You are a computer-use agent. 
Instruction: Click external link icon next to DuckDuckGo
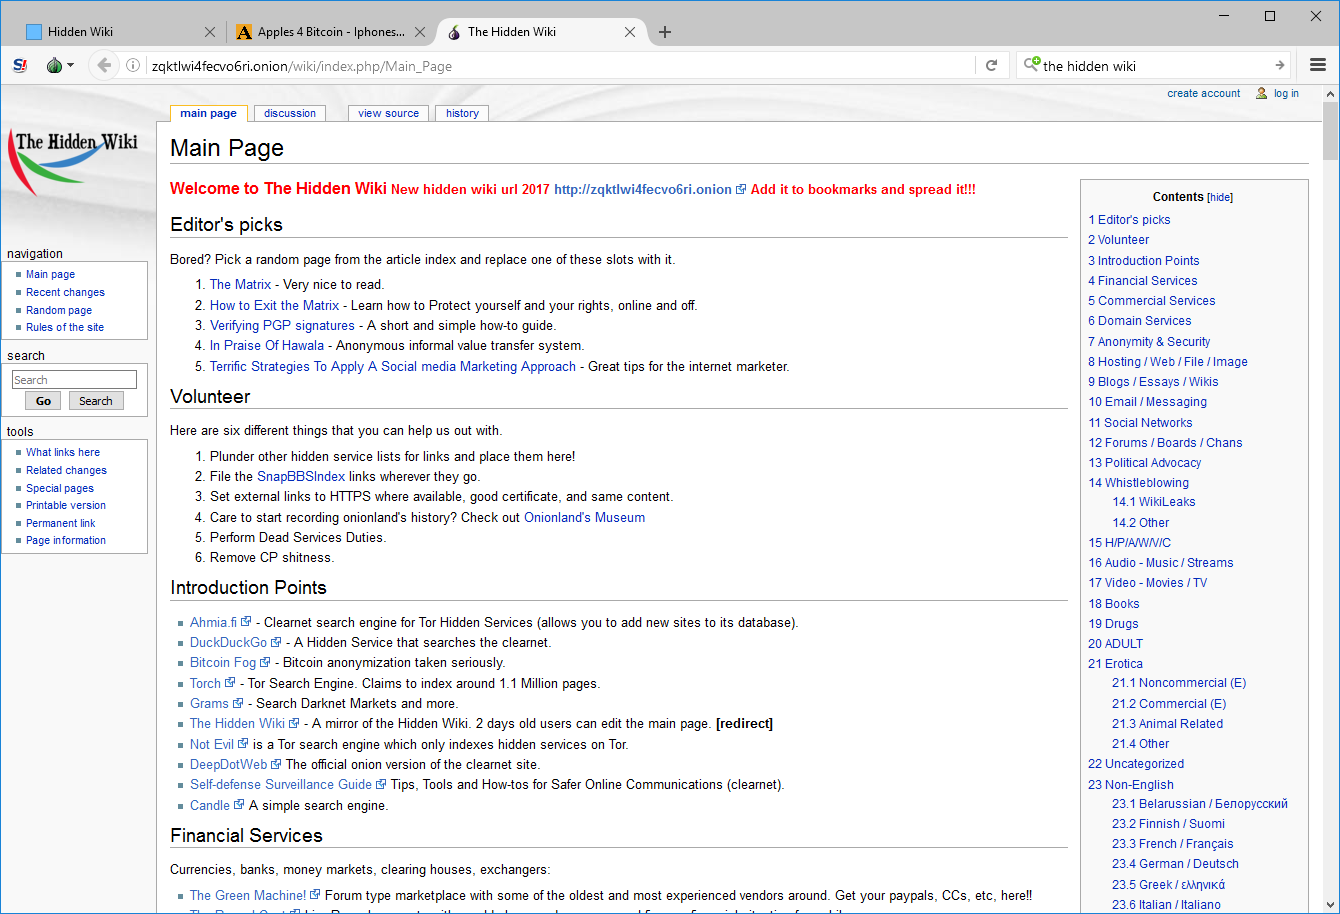pyautogui.click(x=276, y=642)
